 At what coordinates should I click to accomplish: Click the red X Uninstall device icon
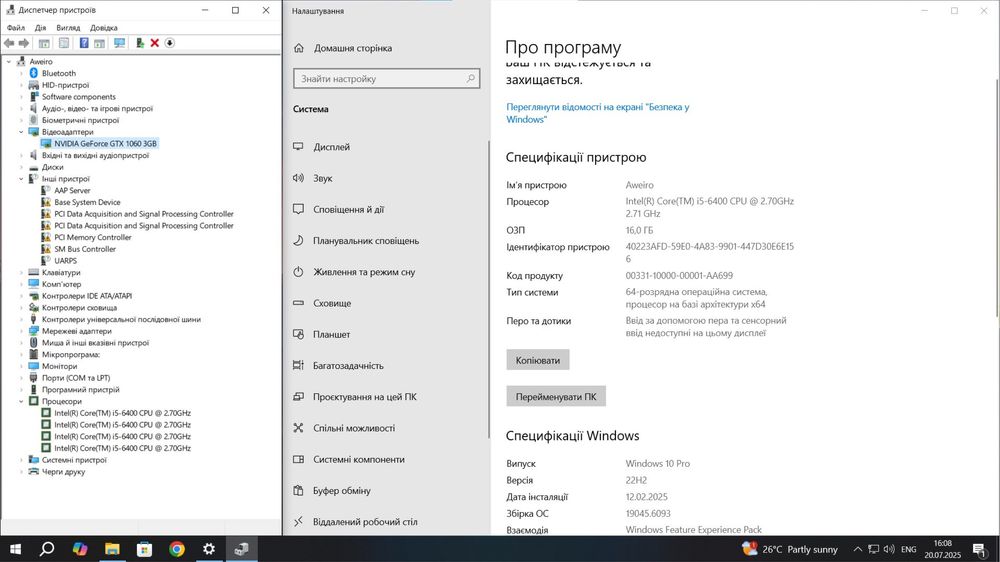coord(154,43)
